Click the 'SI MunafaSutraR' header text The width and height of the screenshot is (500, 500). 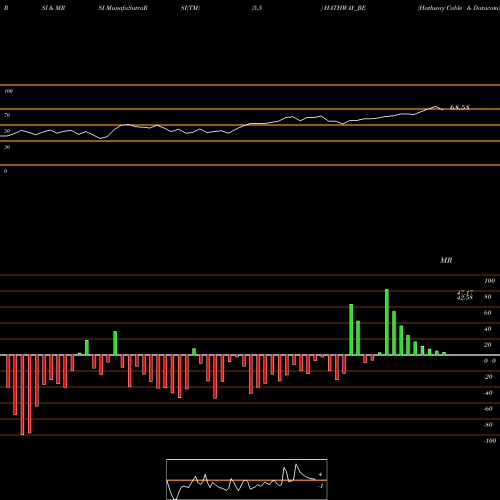tap(123, 8)
